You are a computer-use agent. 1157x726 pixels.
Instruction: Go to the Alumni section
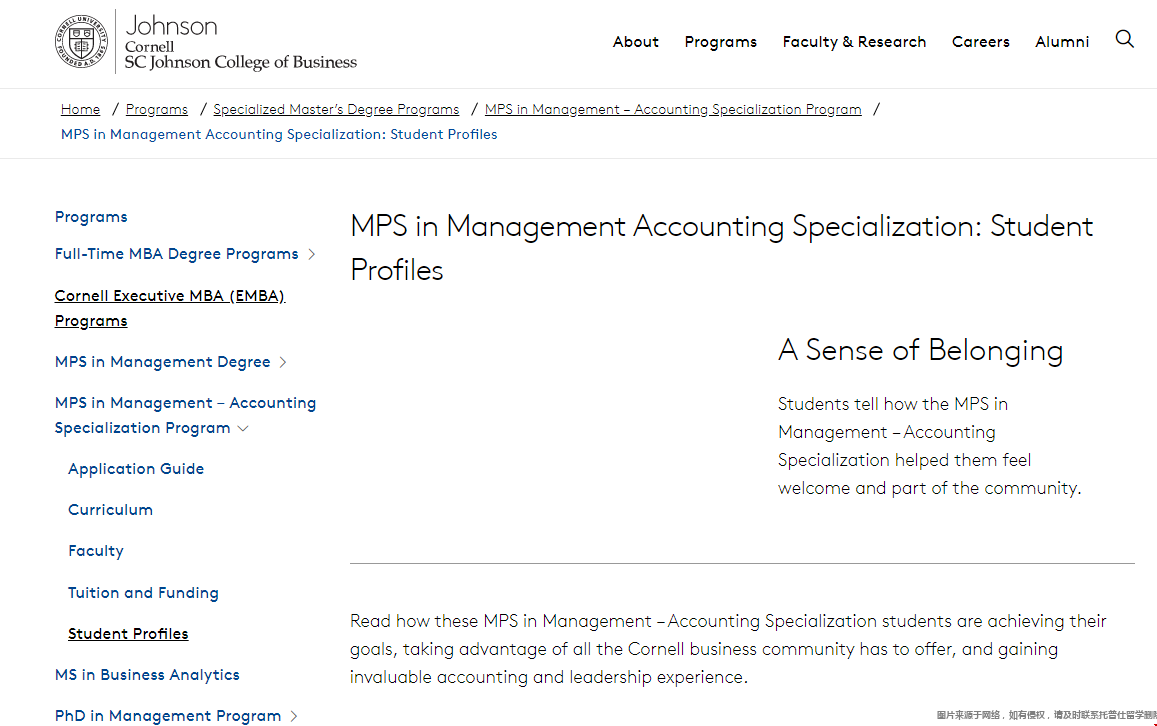coord(1061,42)
